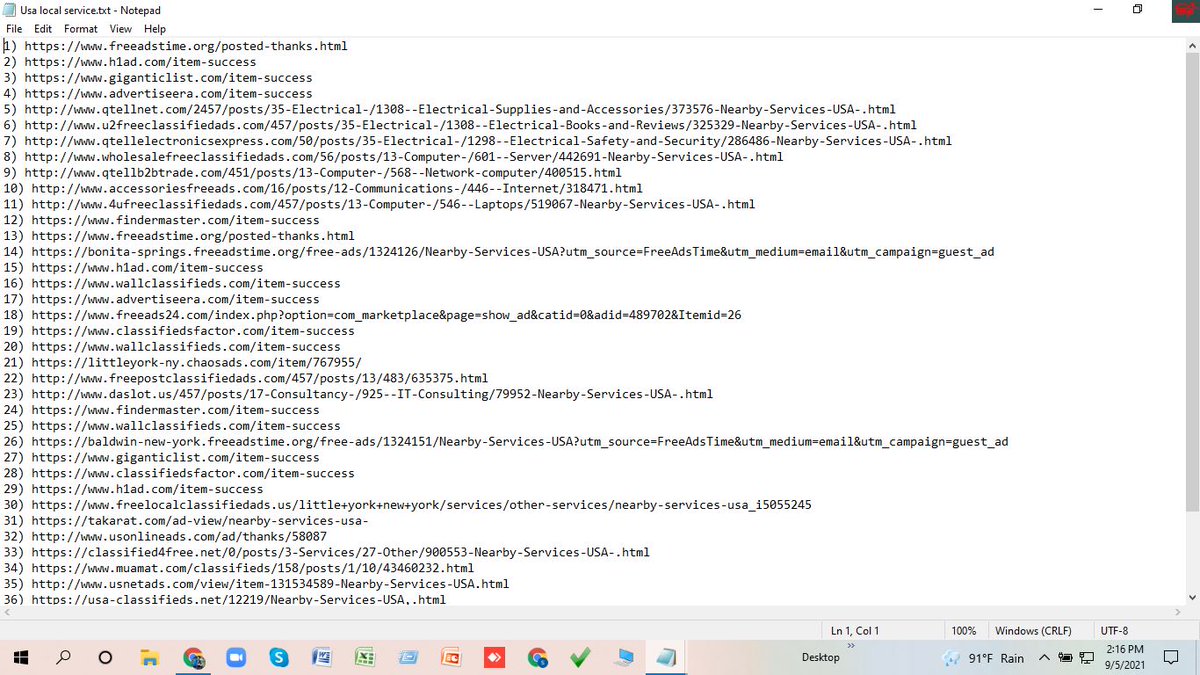Open PowerPoint taskbar icon
This screenshot has width=1200, height=675.
pos(452,658)
